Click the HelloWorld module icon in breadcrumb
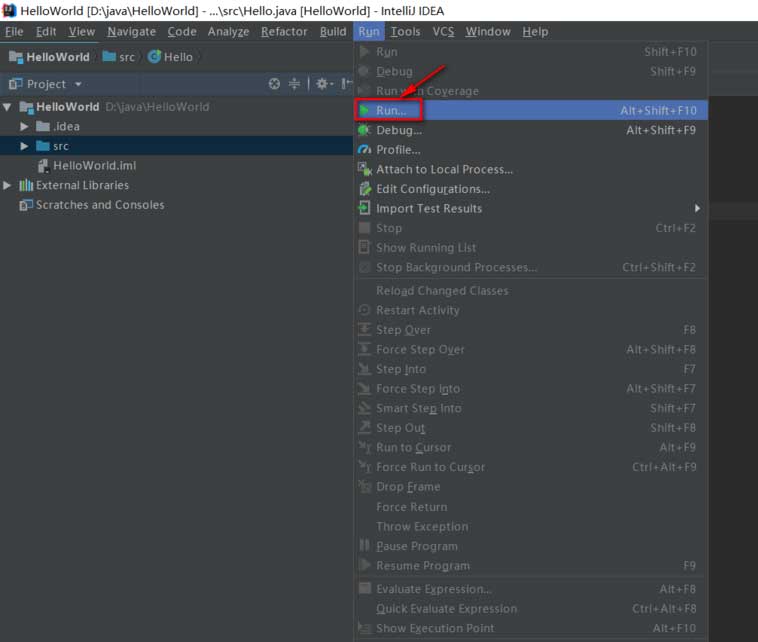Image resolution: width=758 pixels, height=642 pixels. (16, 57)
